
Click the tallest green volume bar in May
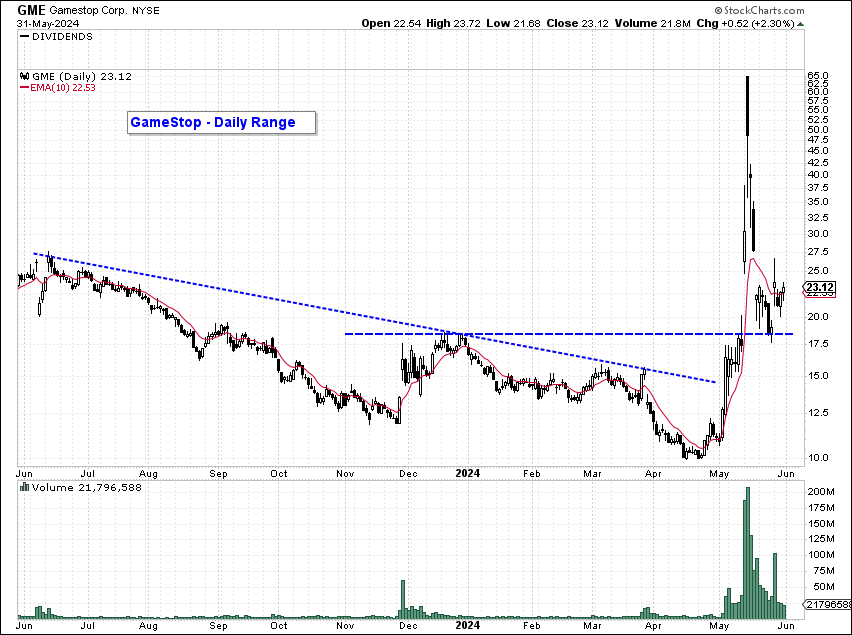(748, 553)
